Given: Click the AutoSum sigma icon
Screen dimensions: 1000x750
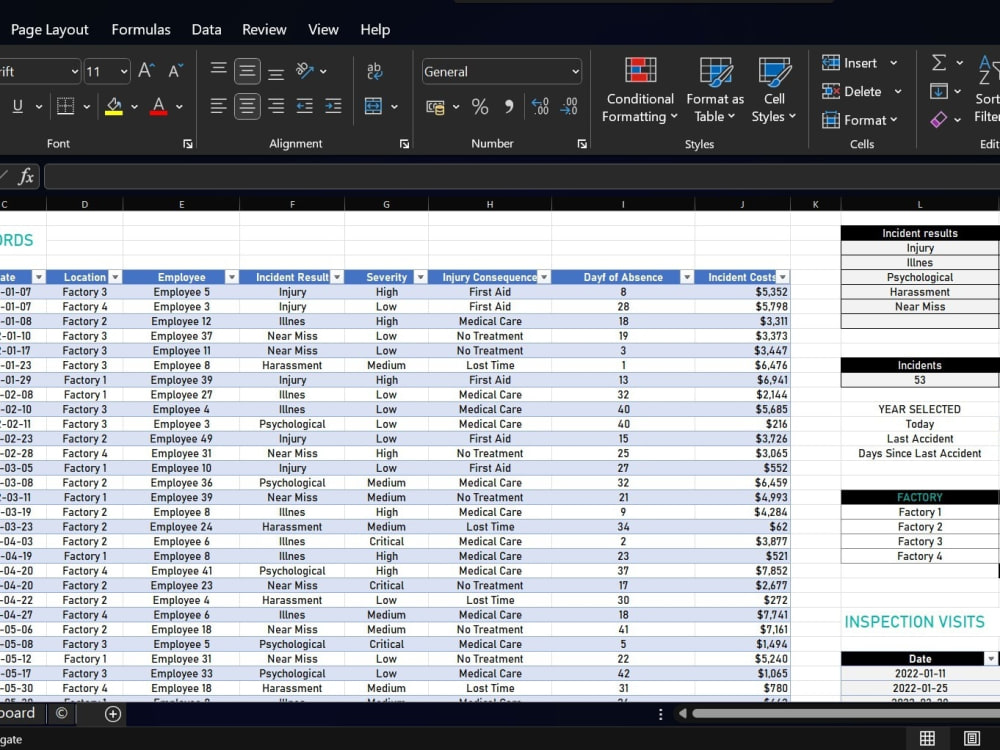Looking at the screenshot, I should (939, 62).
